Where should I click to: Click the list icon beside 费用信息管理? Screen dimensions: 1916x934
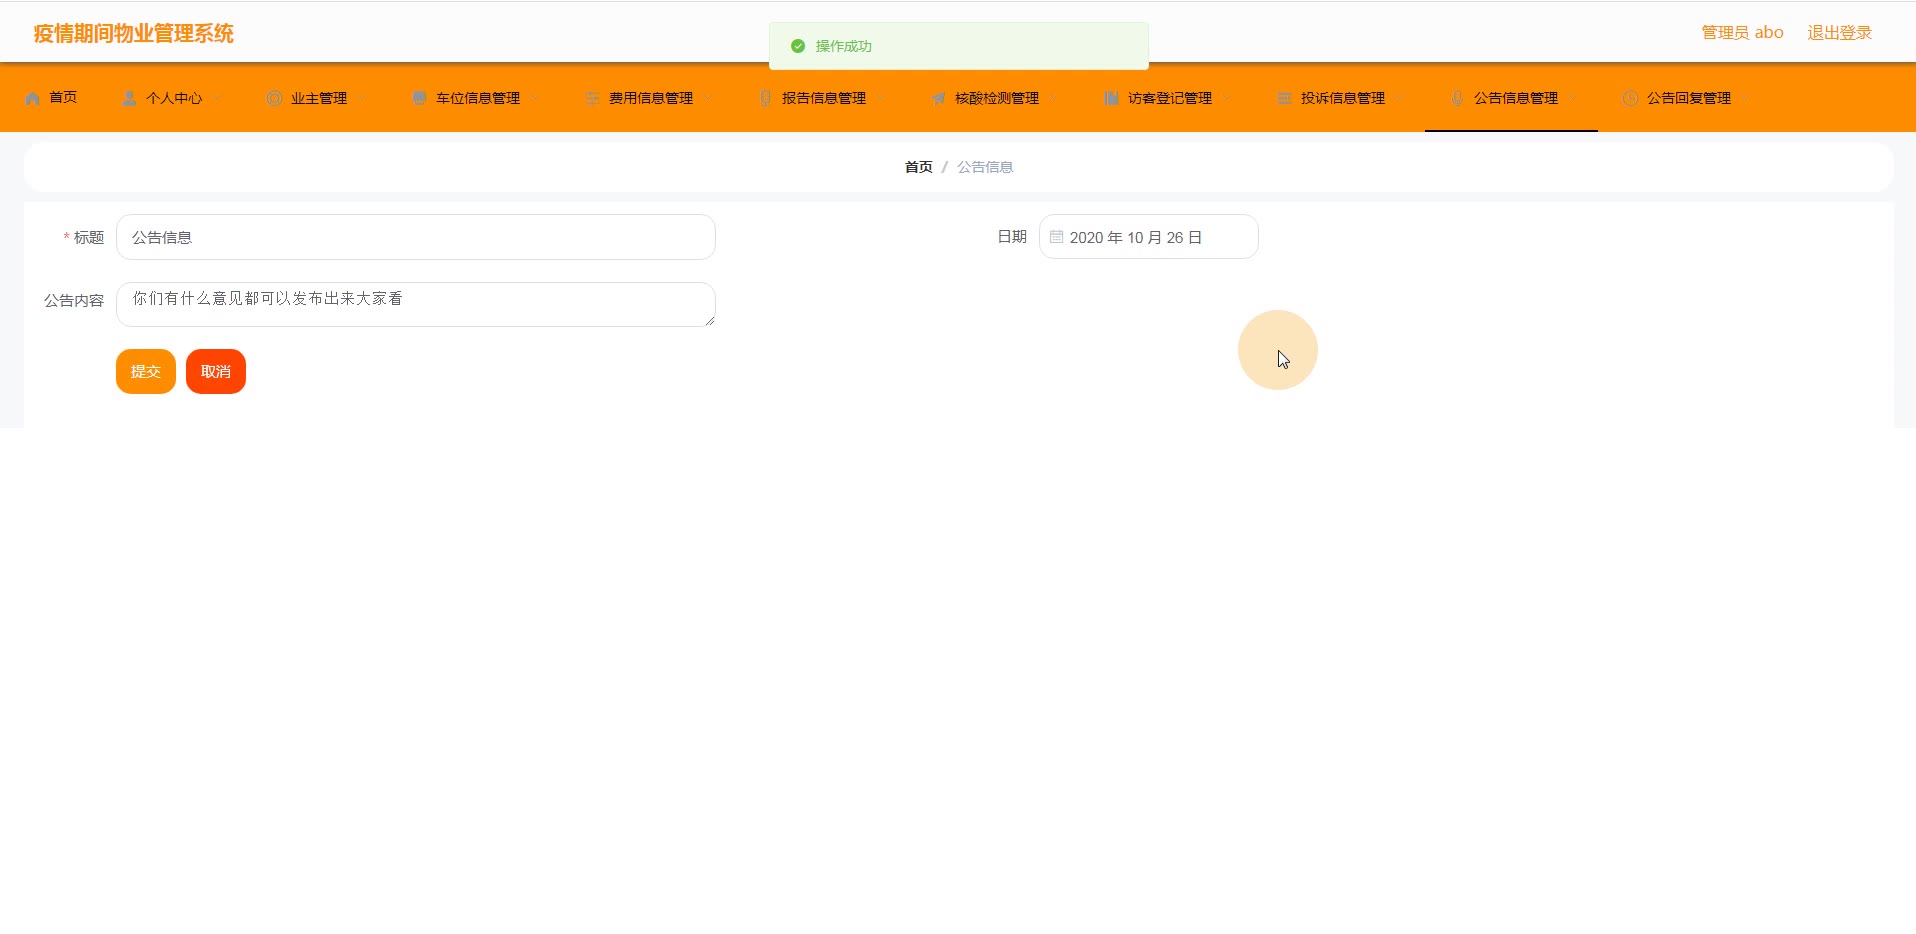(592, 98)
